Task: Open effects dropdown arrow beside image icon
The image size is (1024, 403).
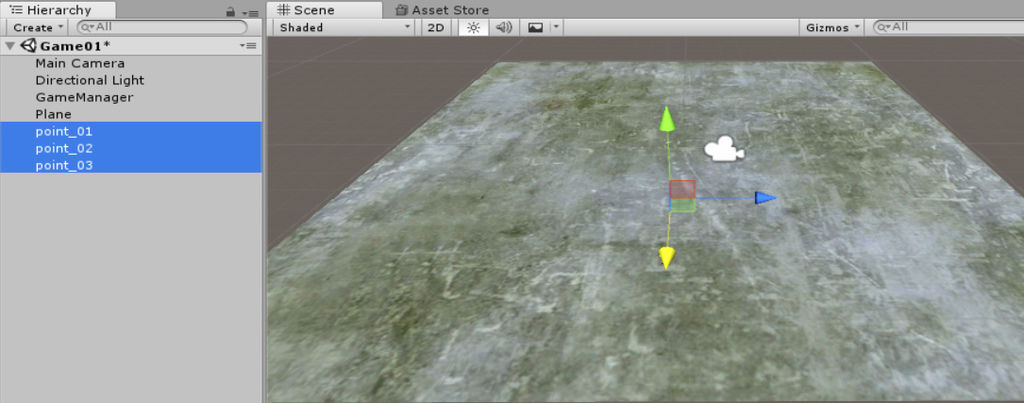Action: [556, 27]
